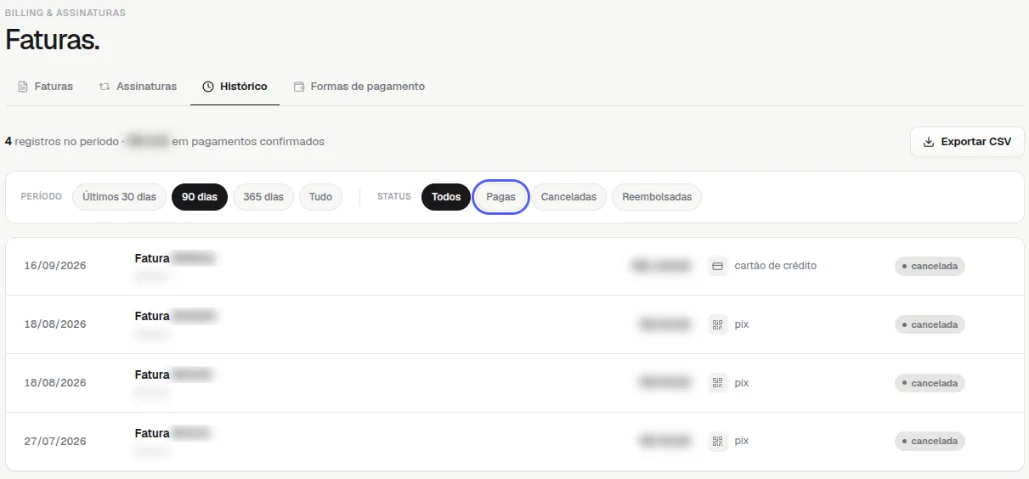
Task: Click the cartão de crédito label
Action: point(776,266)
